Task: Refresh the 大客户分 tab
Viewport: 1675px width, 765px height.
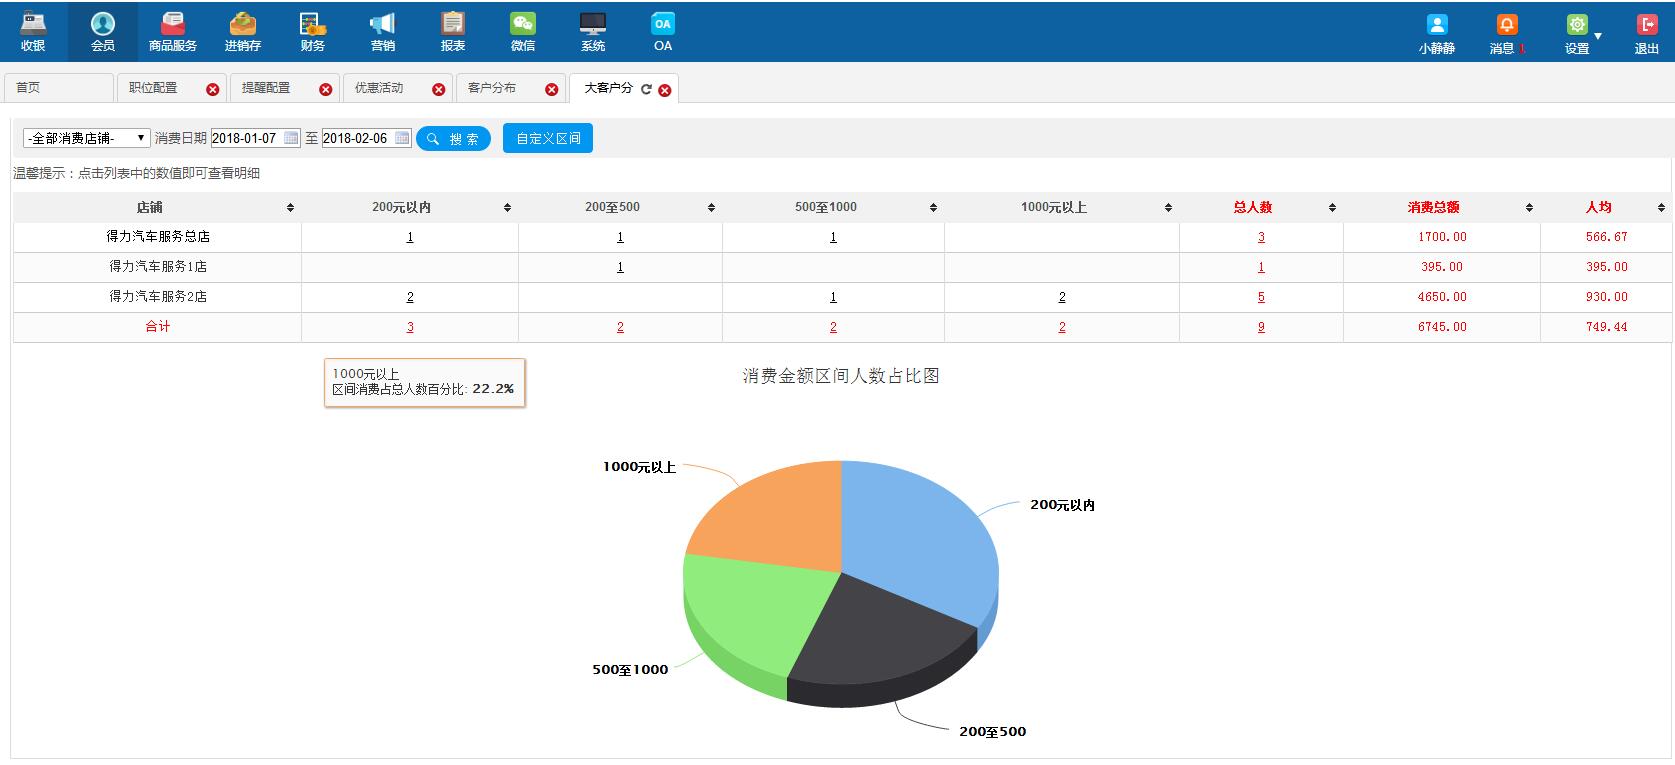Action: (646, 89)
